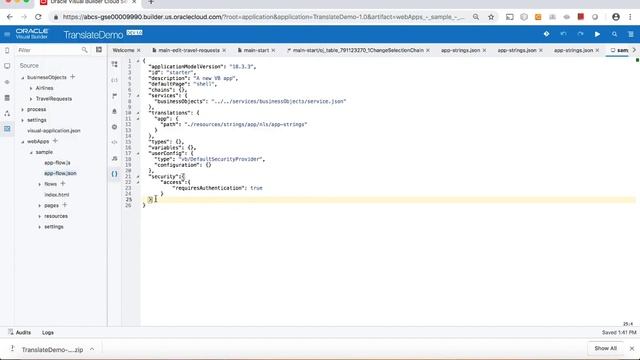Collapse the navigator panel icon
The height and width of the screenshot is (360, 640).
click(99, 50)
